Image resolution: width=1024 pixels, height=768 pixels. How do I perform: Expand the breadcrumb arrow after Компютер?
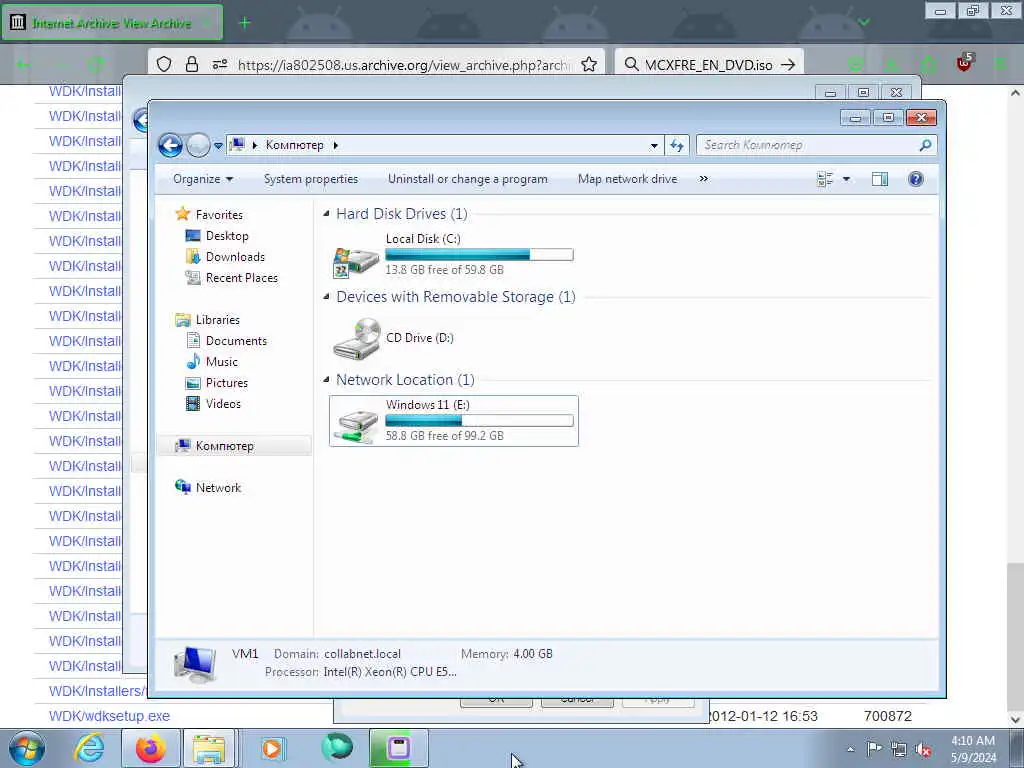pos(336,145)
